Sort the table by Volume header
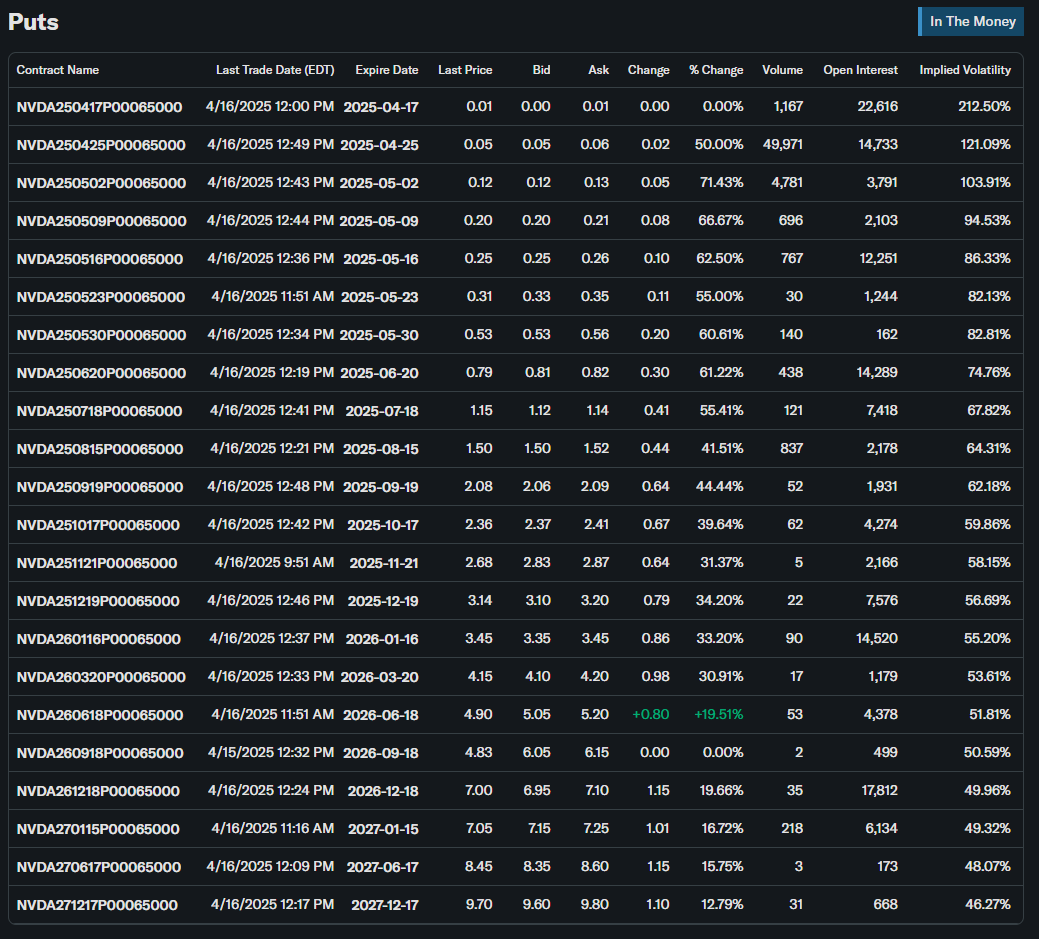The width and height of the screenshot is (1039, 939). [x=782, y=70]
